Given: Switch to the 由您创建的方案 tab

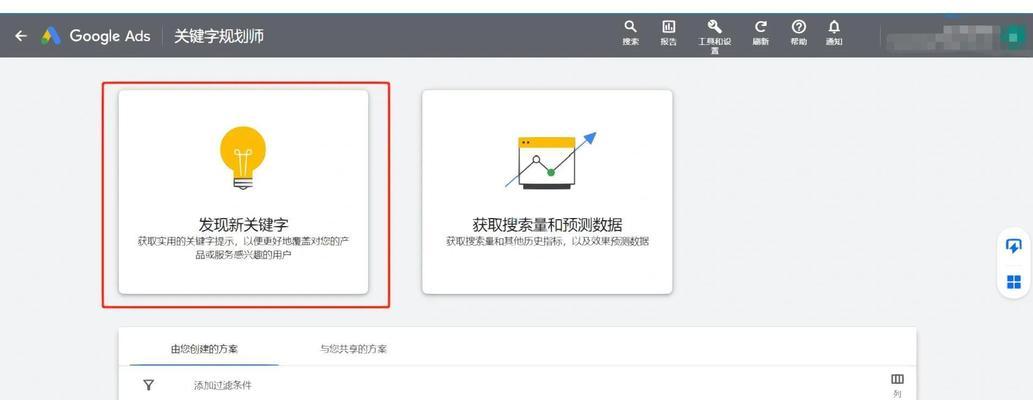Looking at the screenshot, I should 204,349.
